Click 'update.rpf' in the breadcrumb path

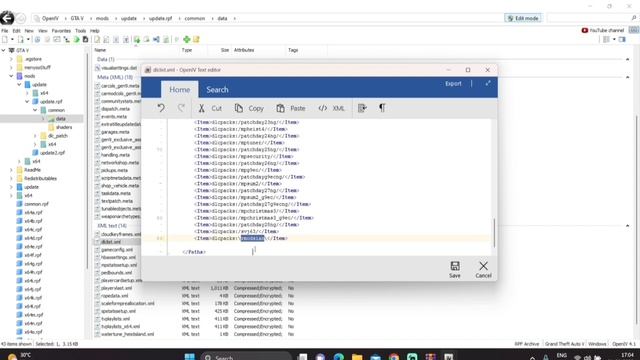pos(160,18)
